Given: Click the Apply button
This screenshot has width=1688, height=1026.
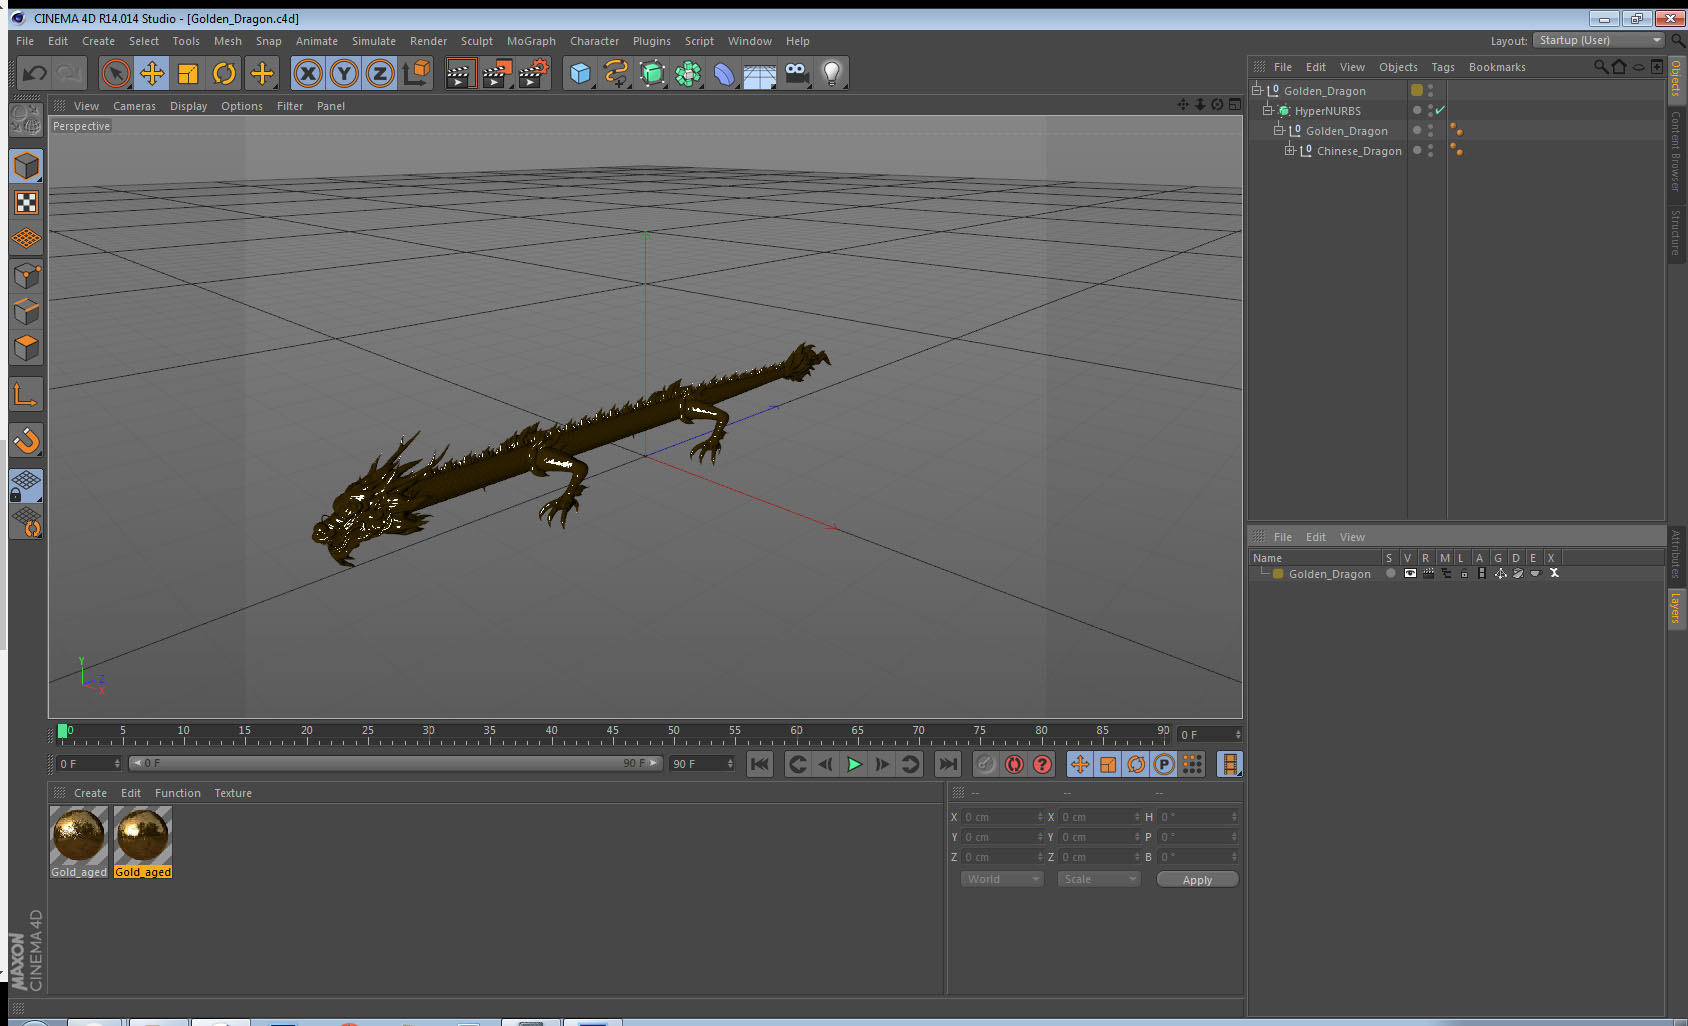Looking at the screenshot, I should 1197,879.
